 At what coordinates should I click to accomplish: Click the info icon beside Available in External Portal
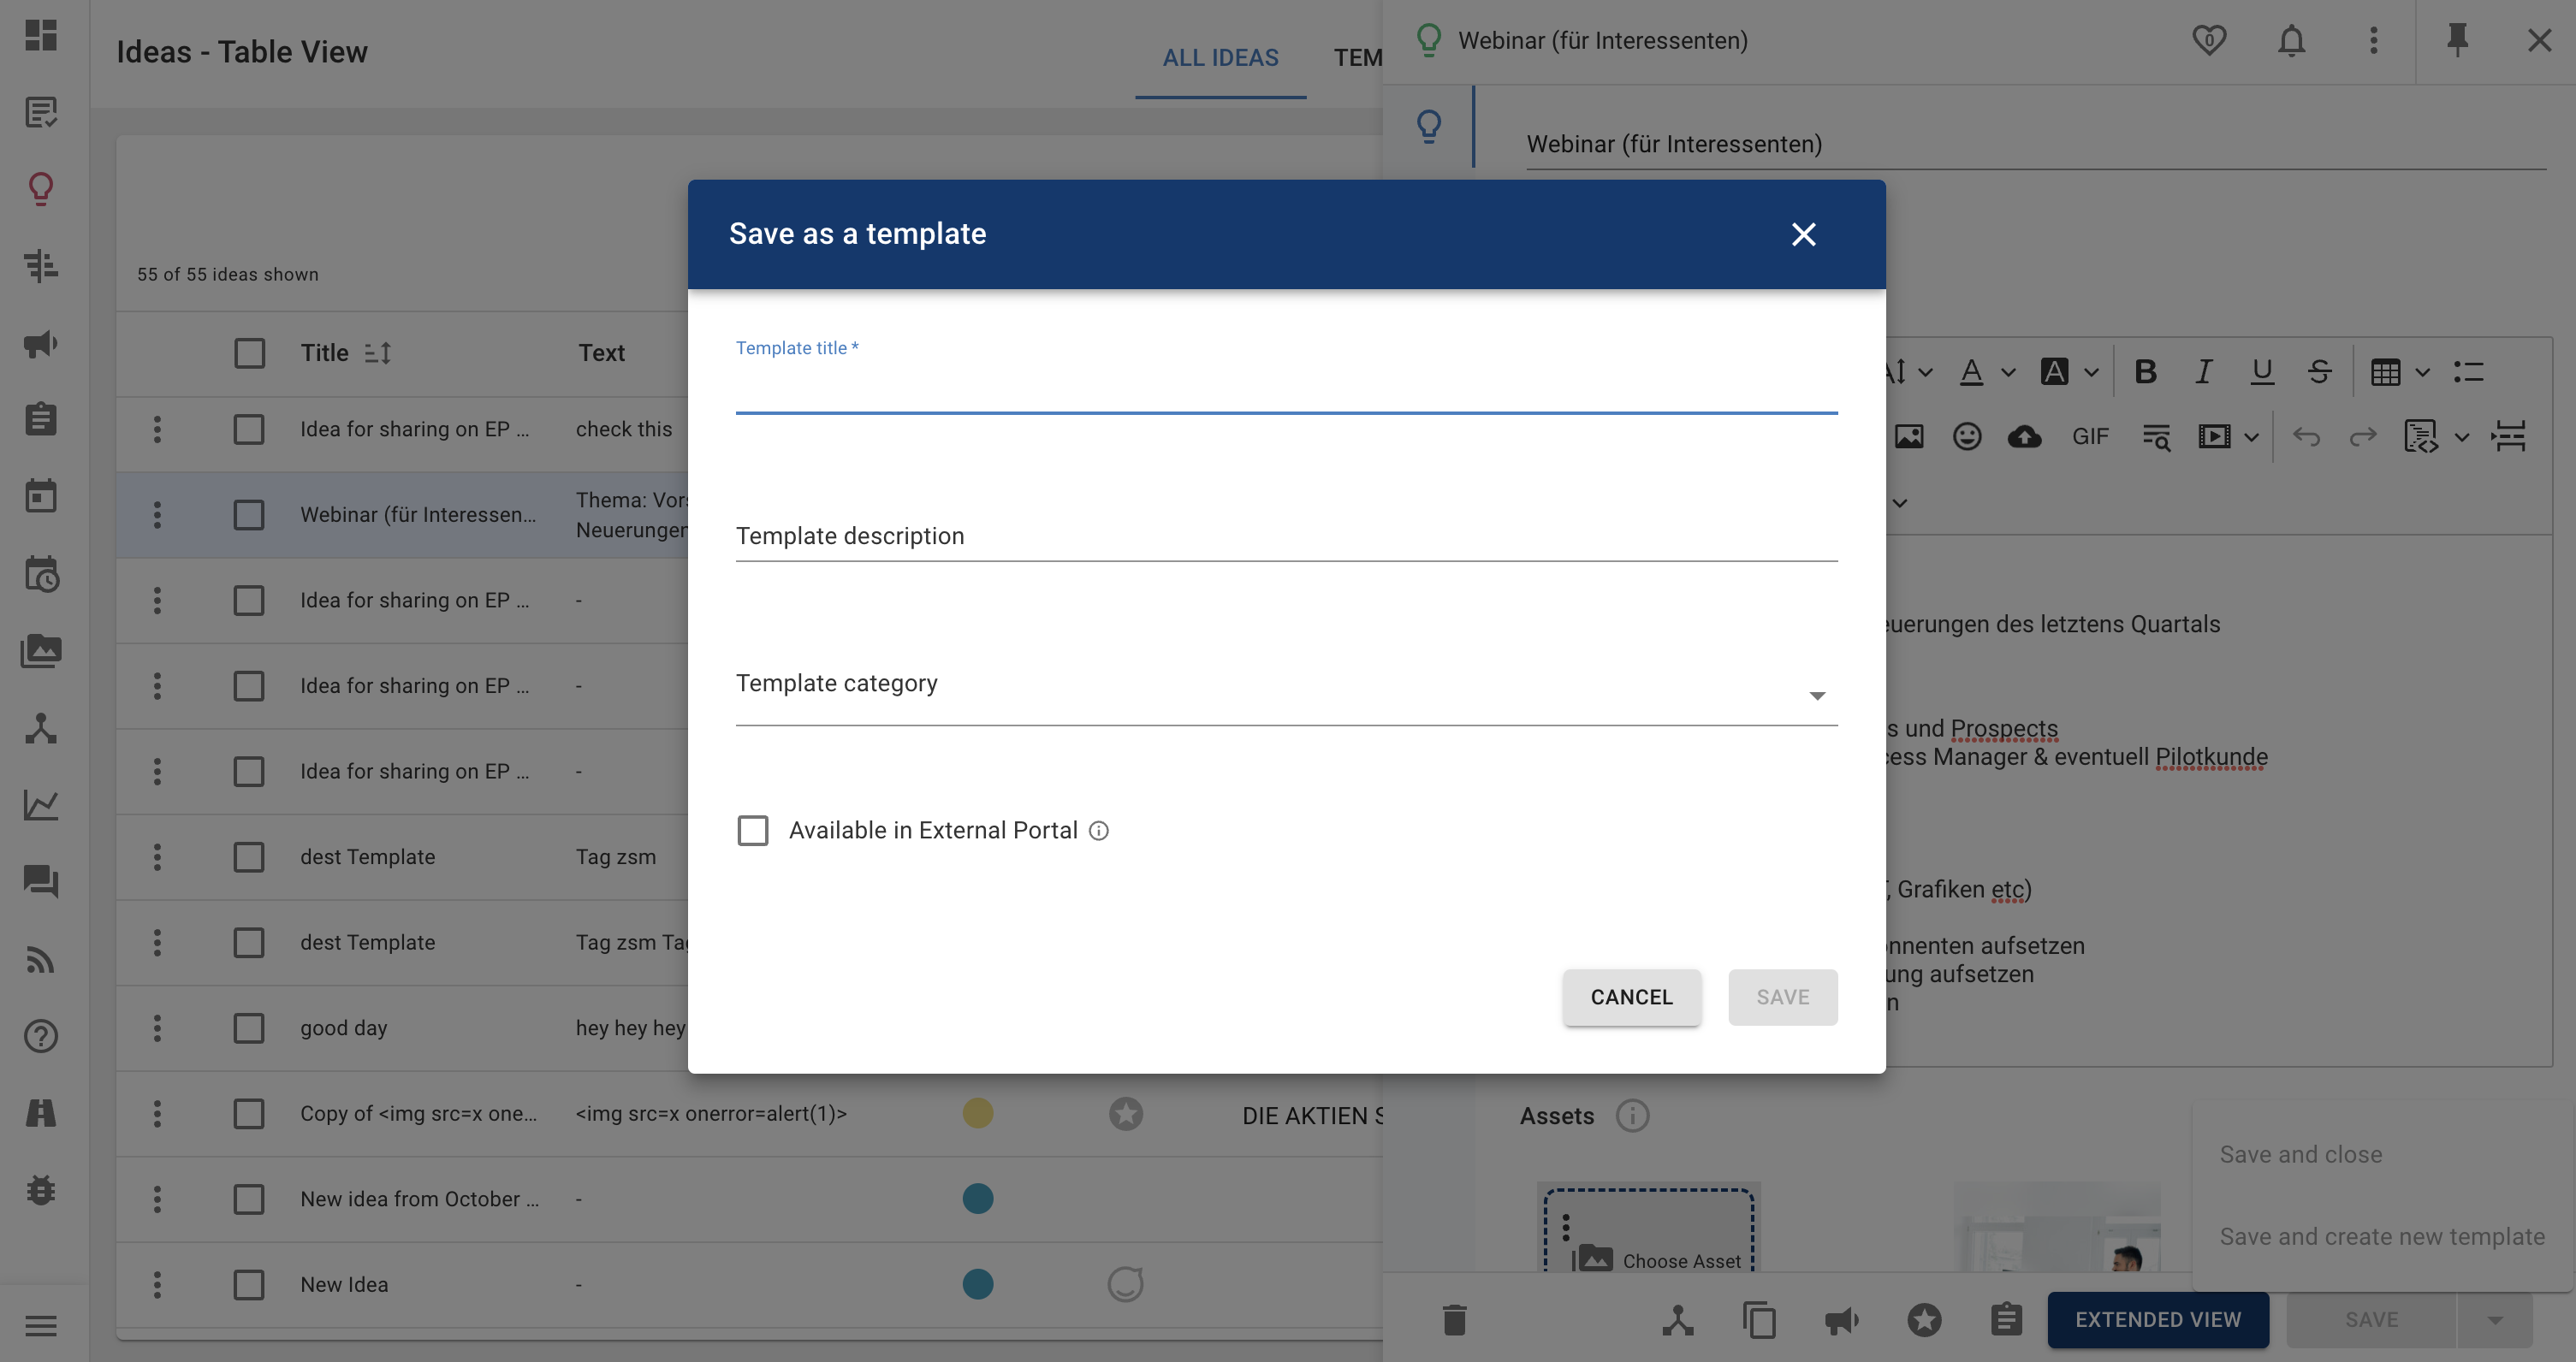click(x=1099, y=831)
